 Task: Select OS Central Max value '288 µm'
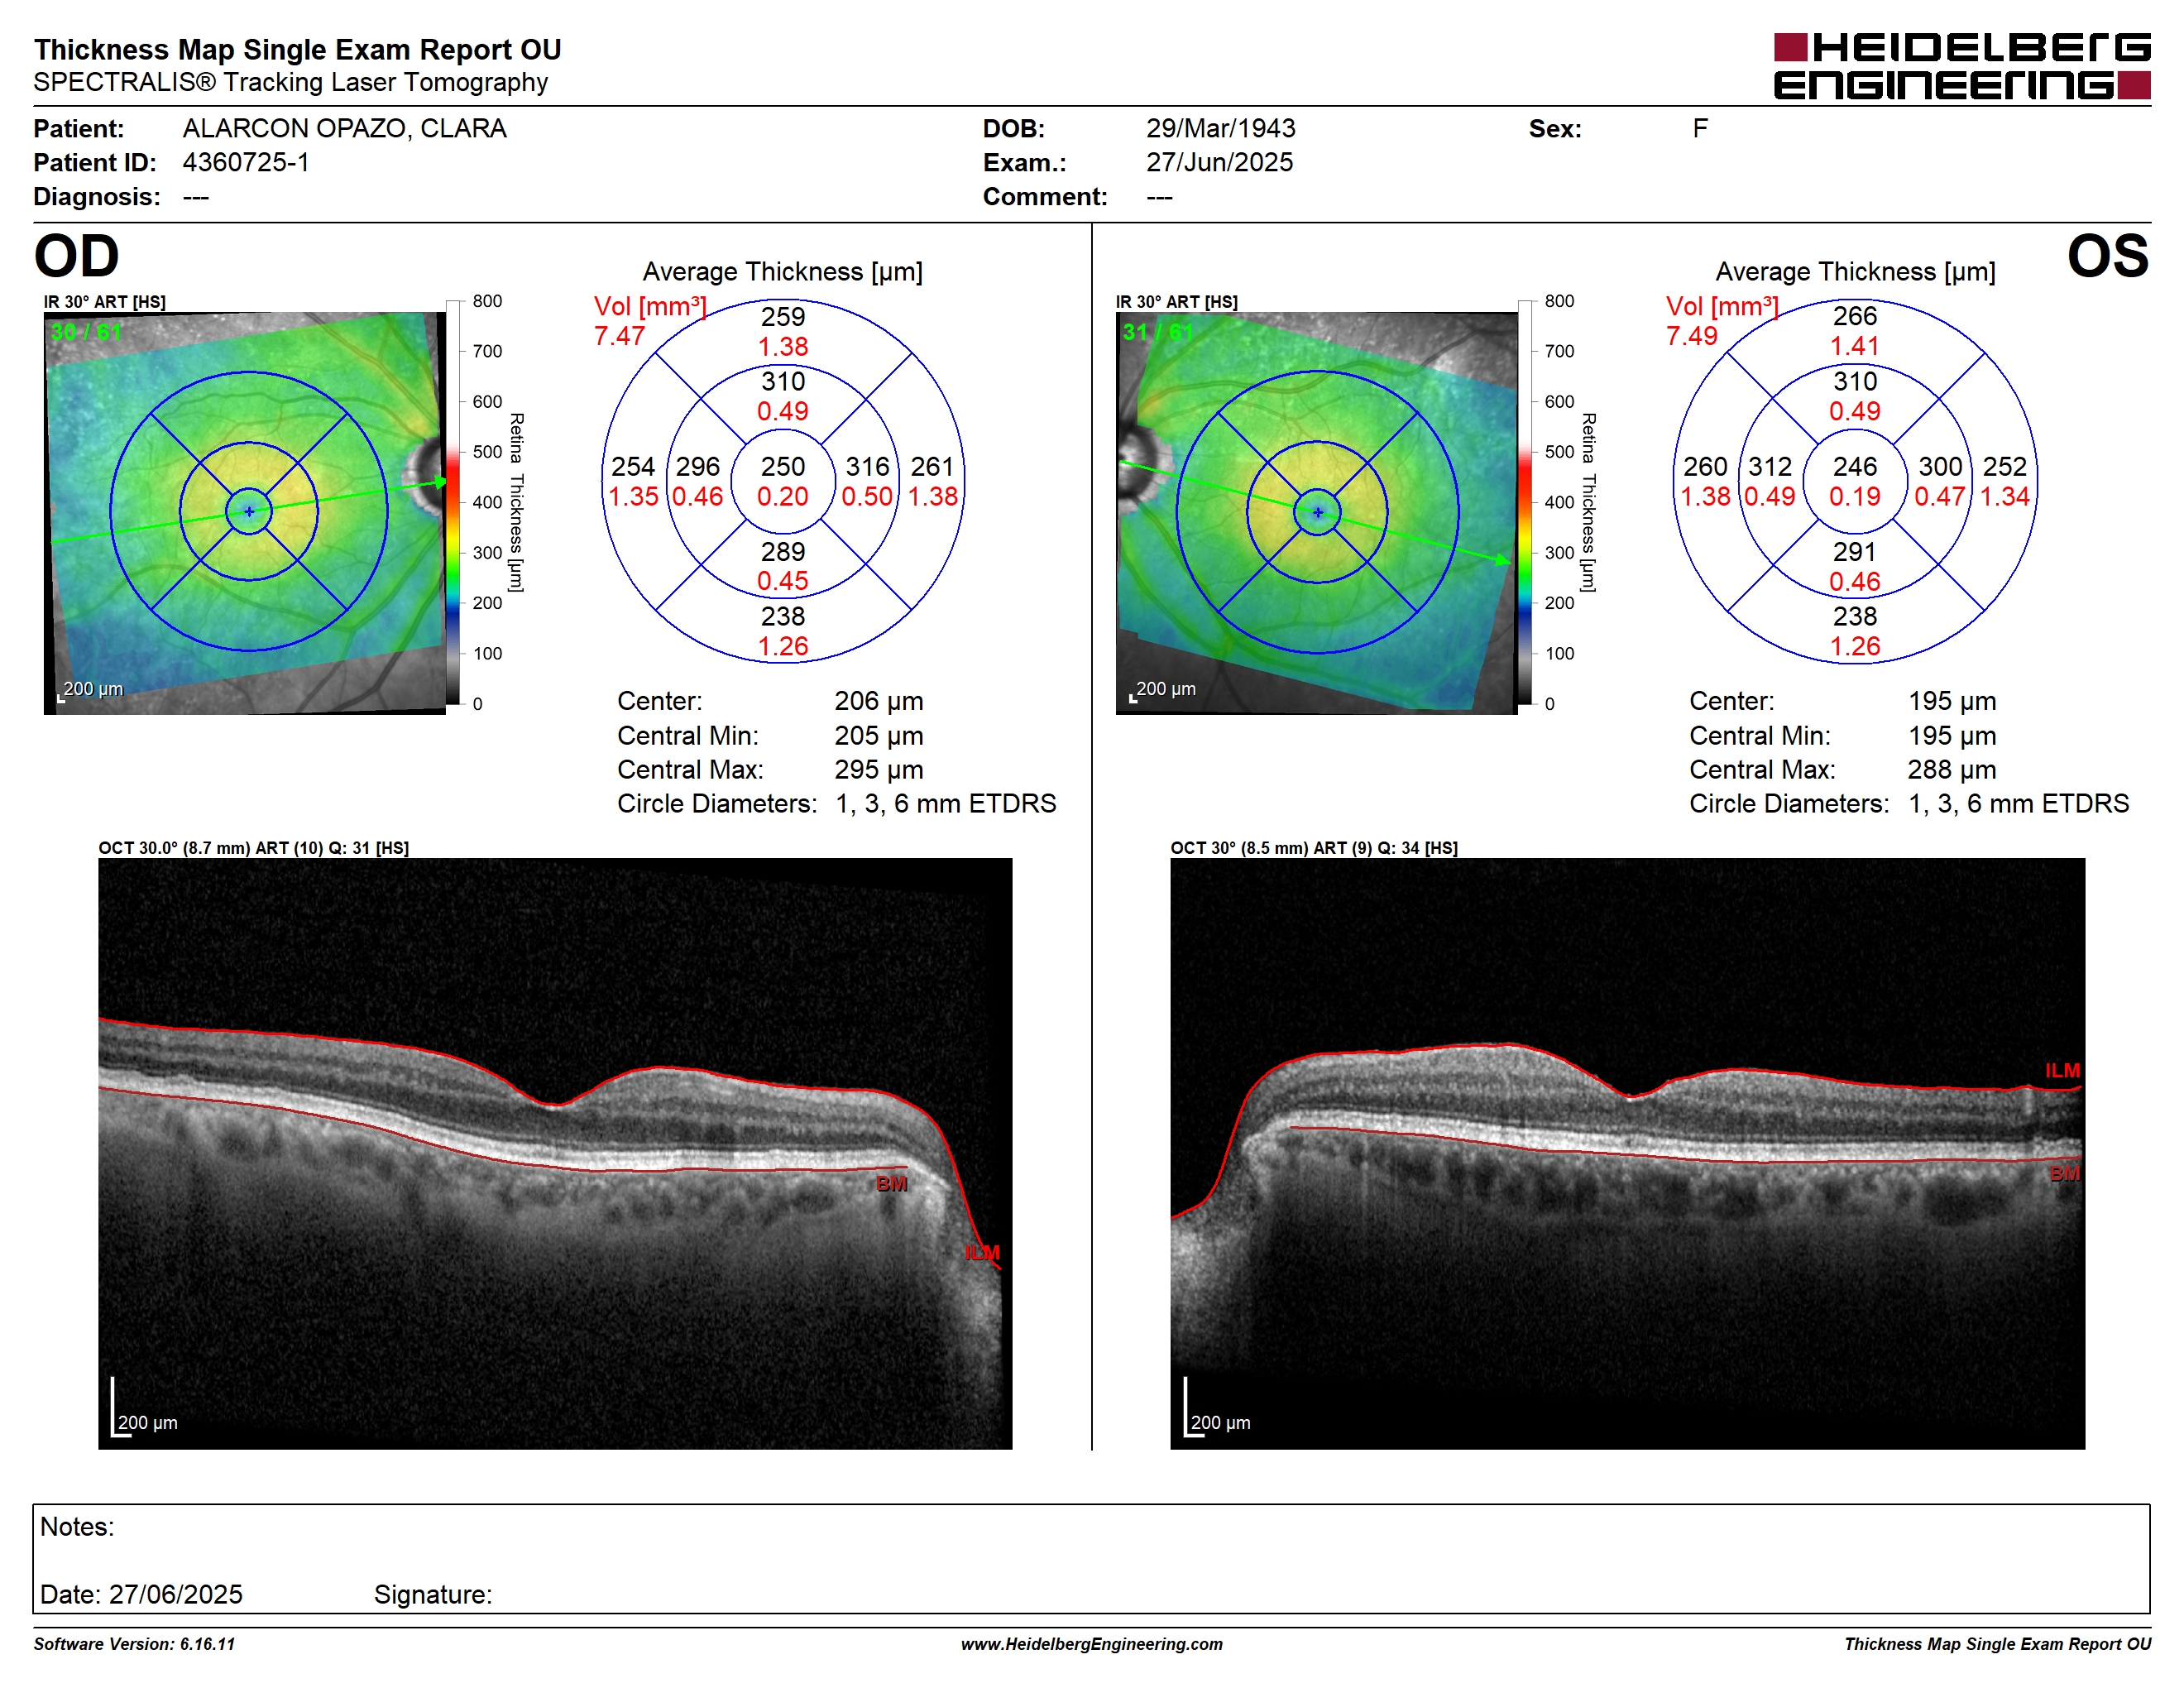[1952, 770]
